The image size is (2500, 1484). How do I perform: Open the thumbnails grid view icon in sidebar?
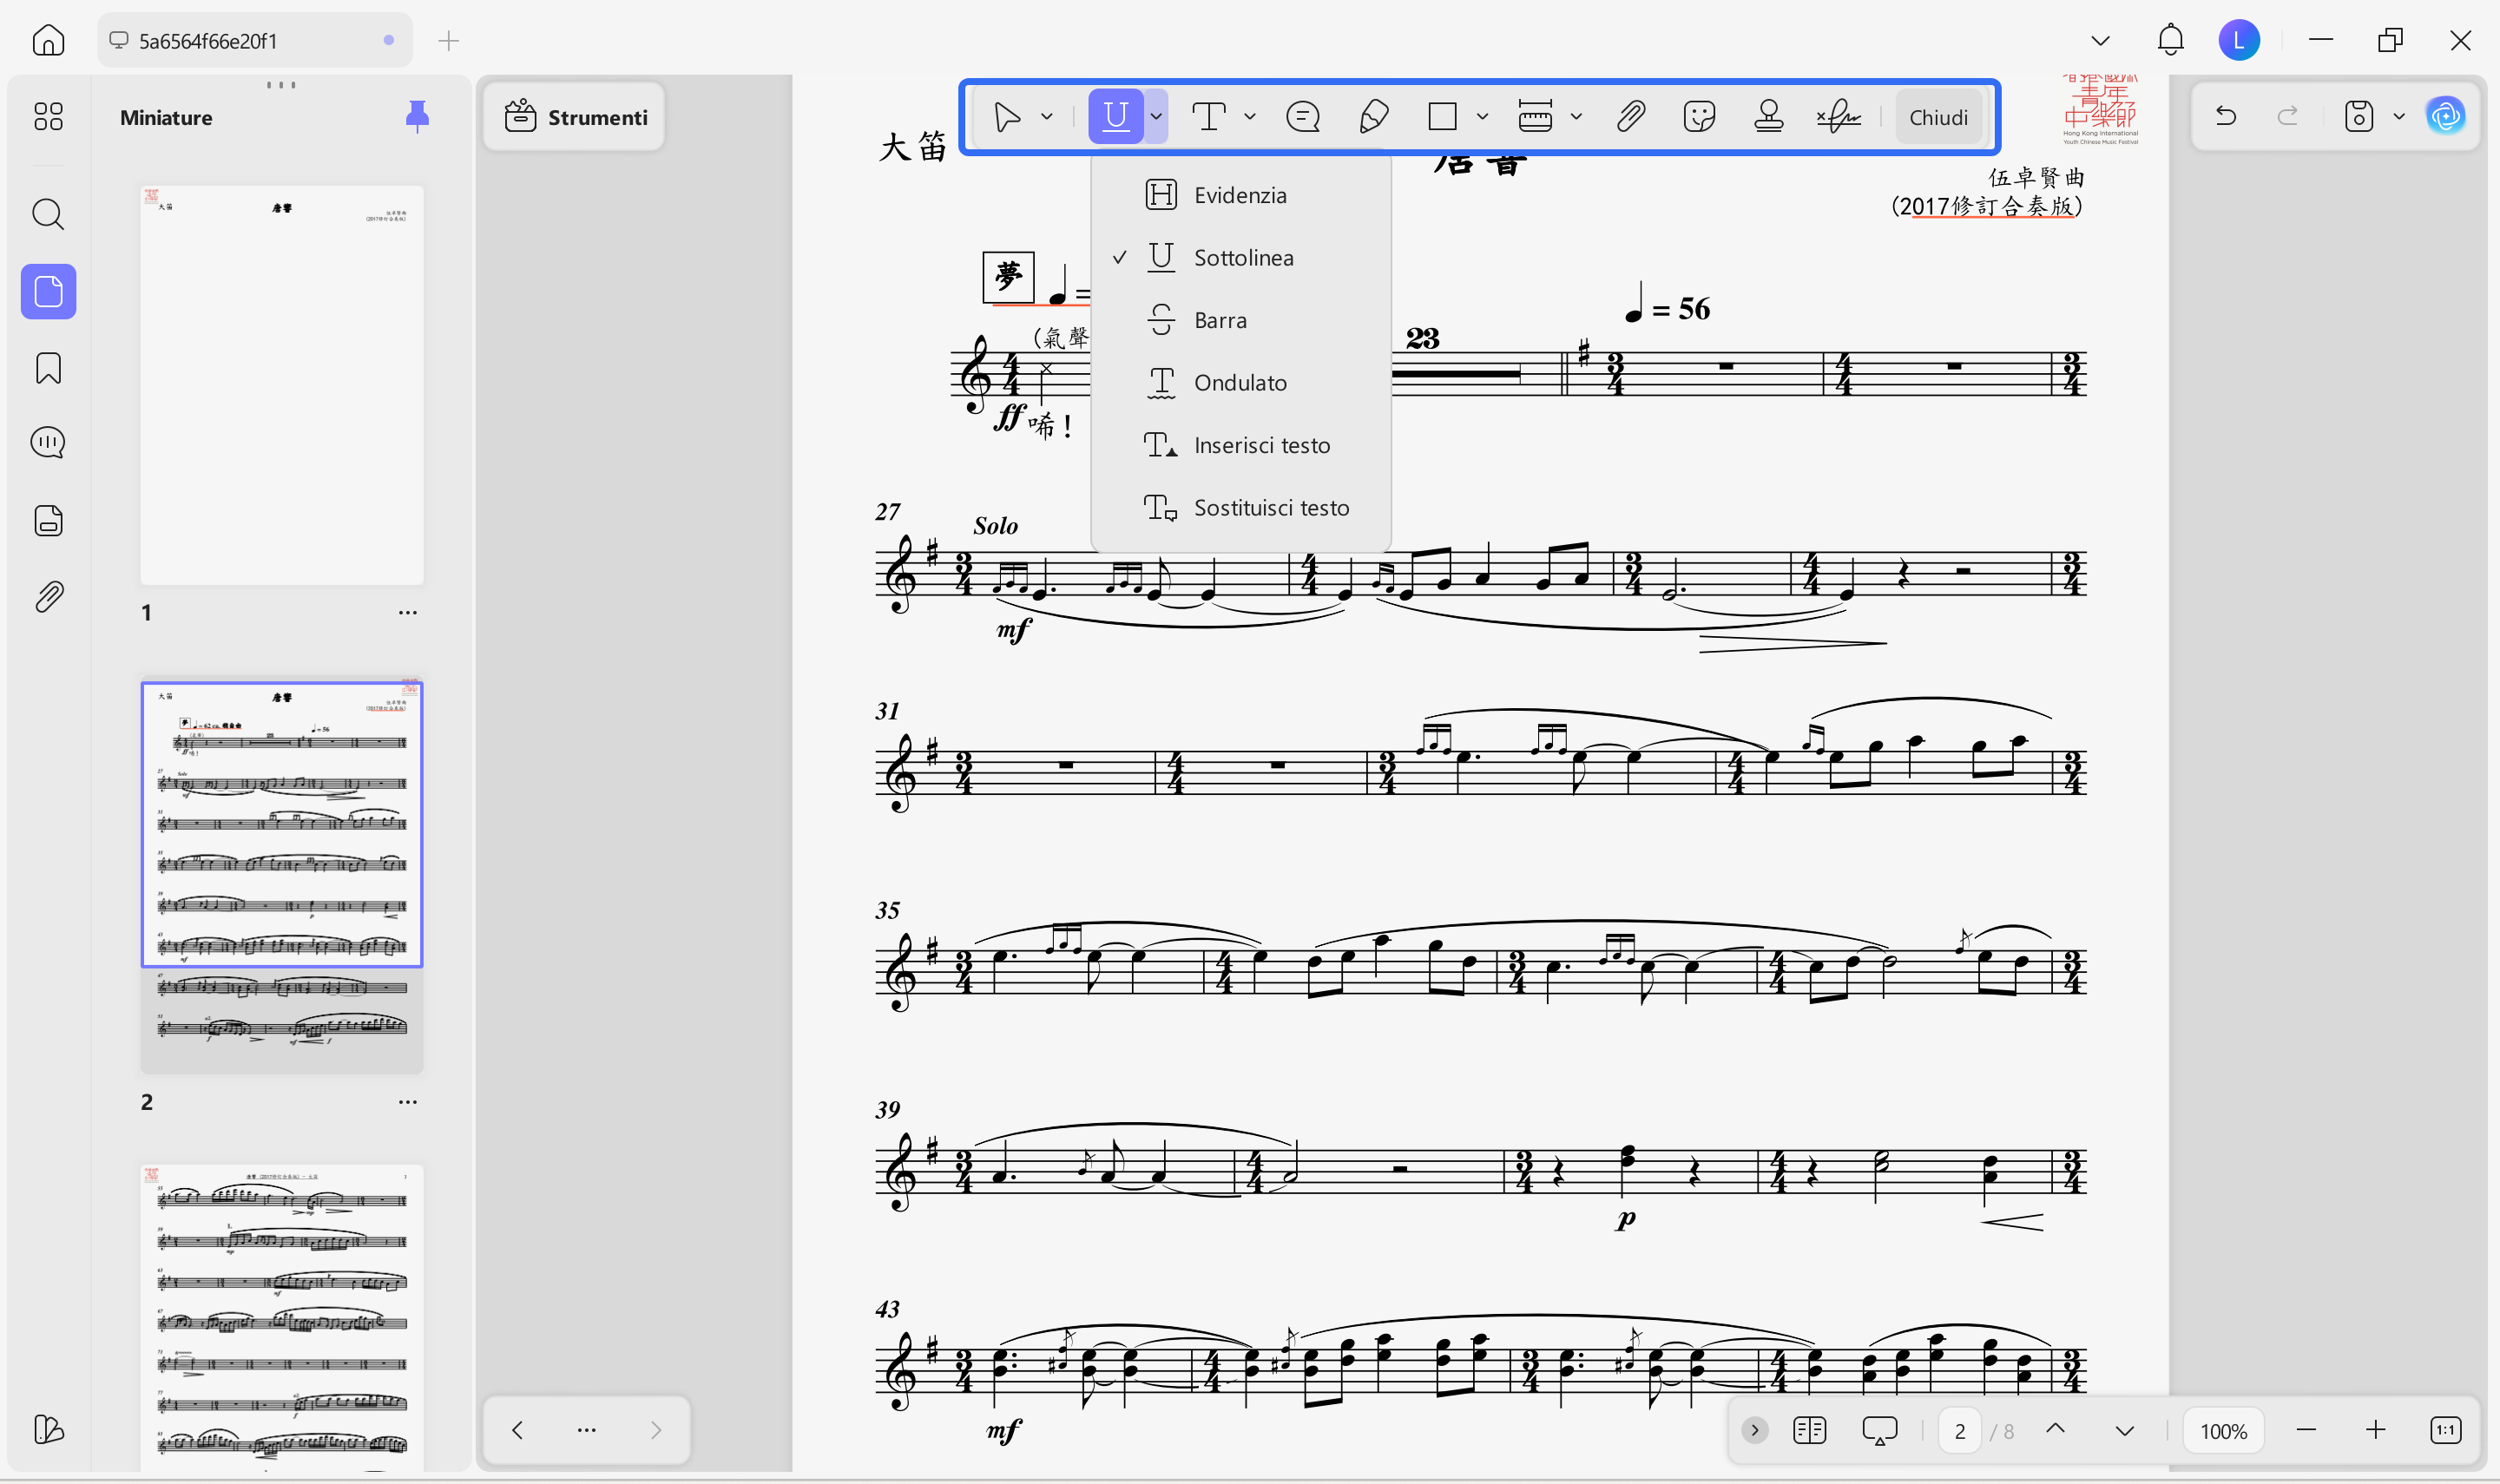click(x=48, y=116)
